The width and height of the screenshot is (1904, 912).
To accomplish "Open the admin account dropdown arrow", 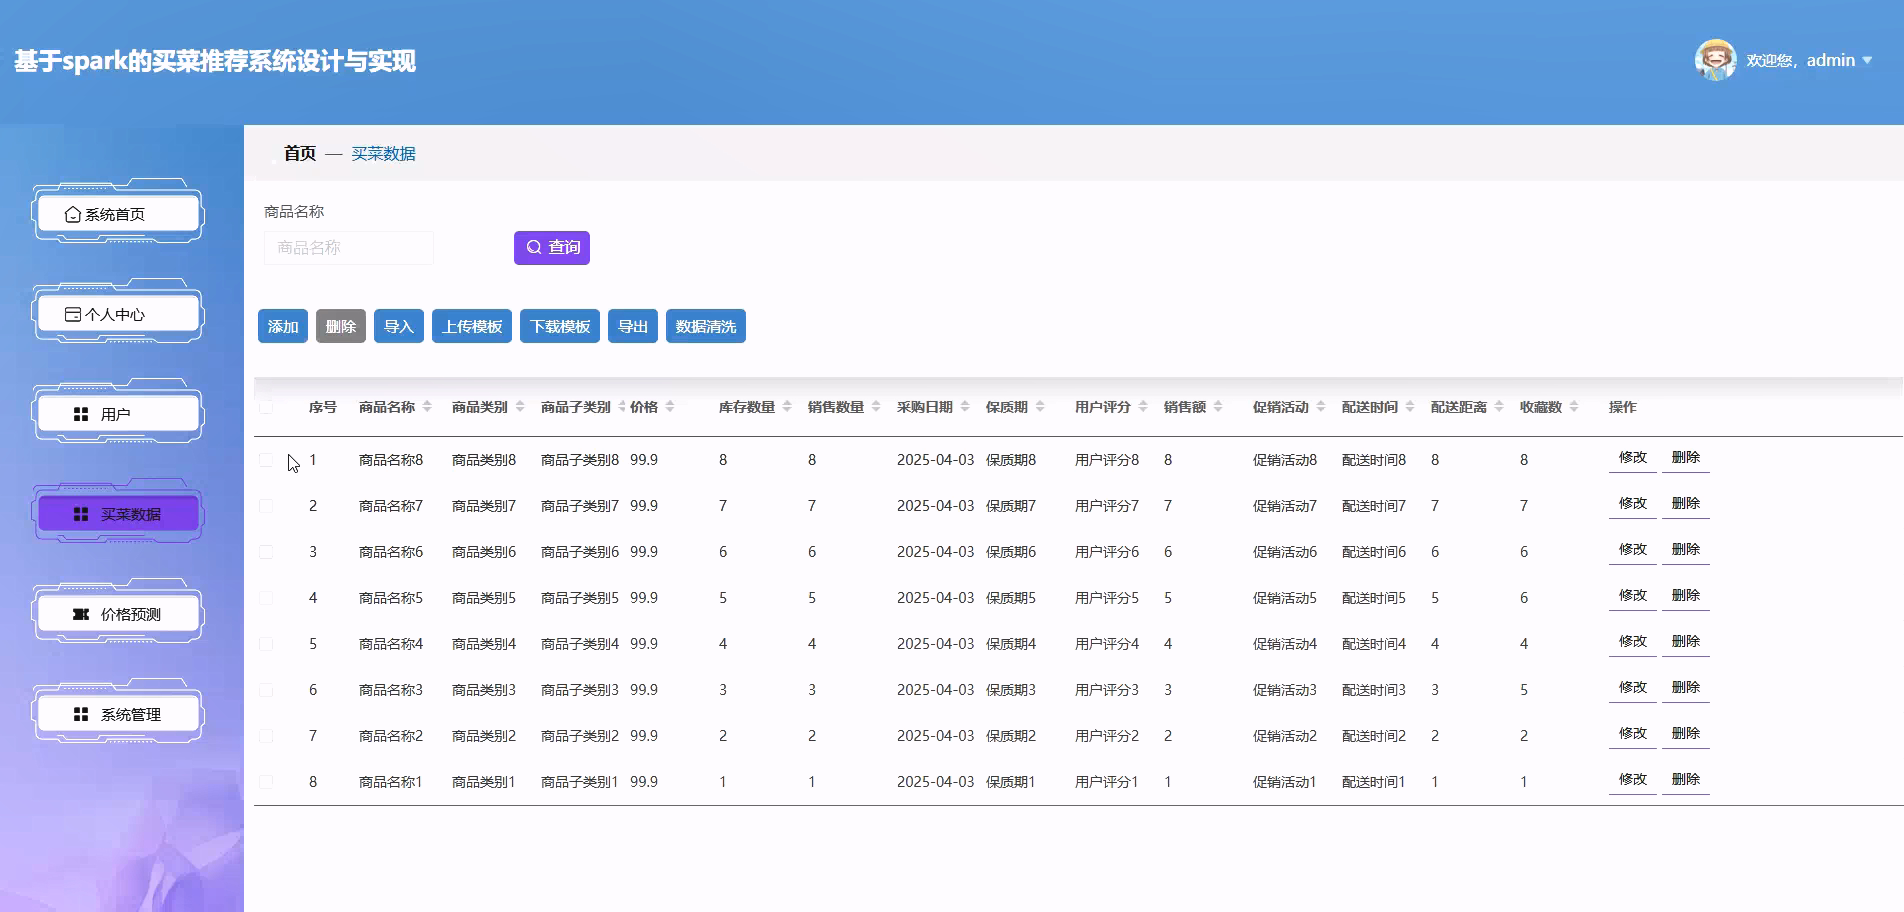I will pyautogui.click(x=1867, y=61).
